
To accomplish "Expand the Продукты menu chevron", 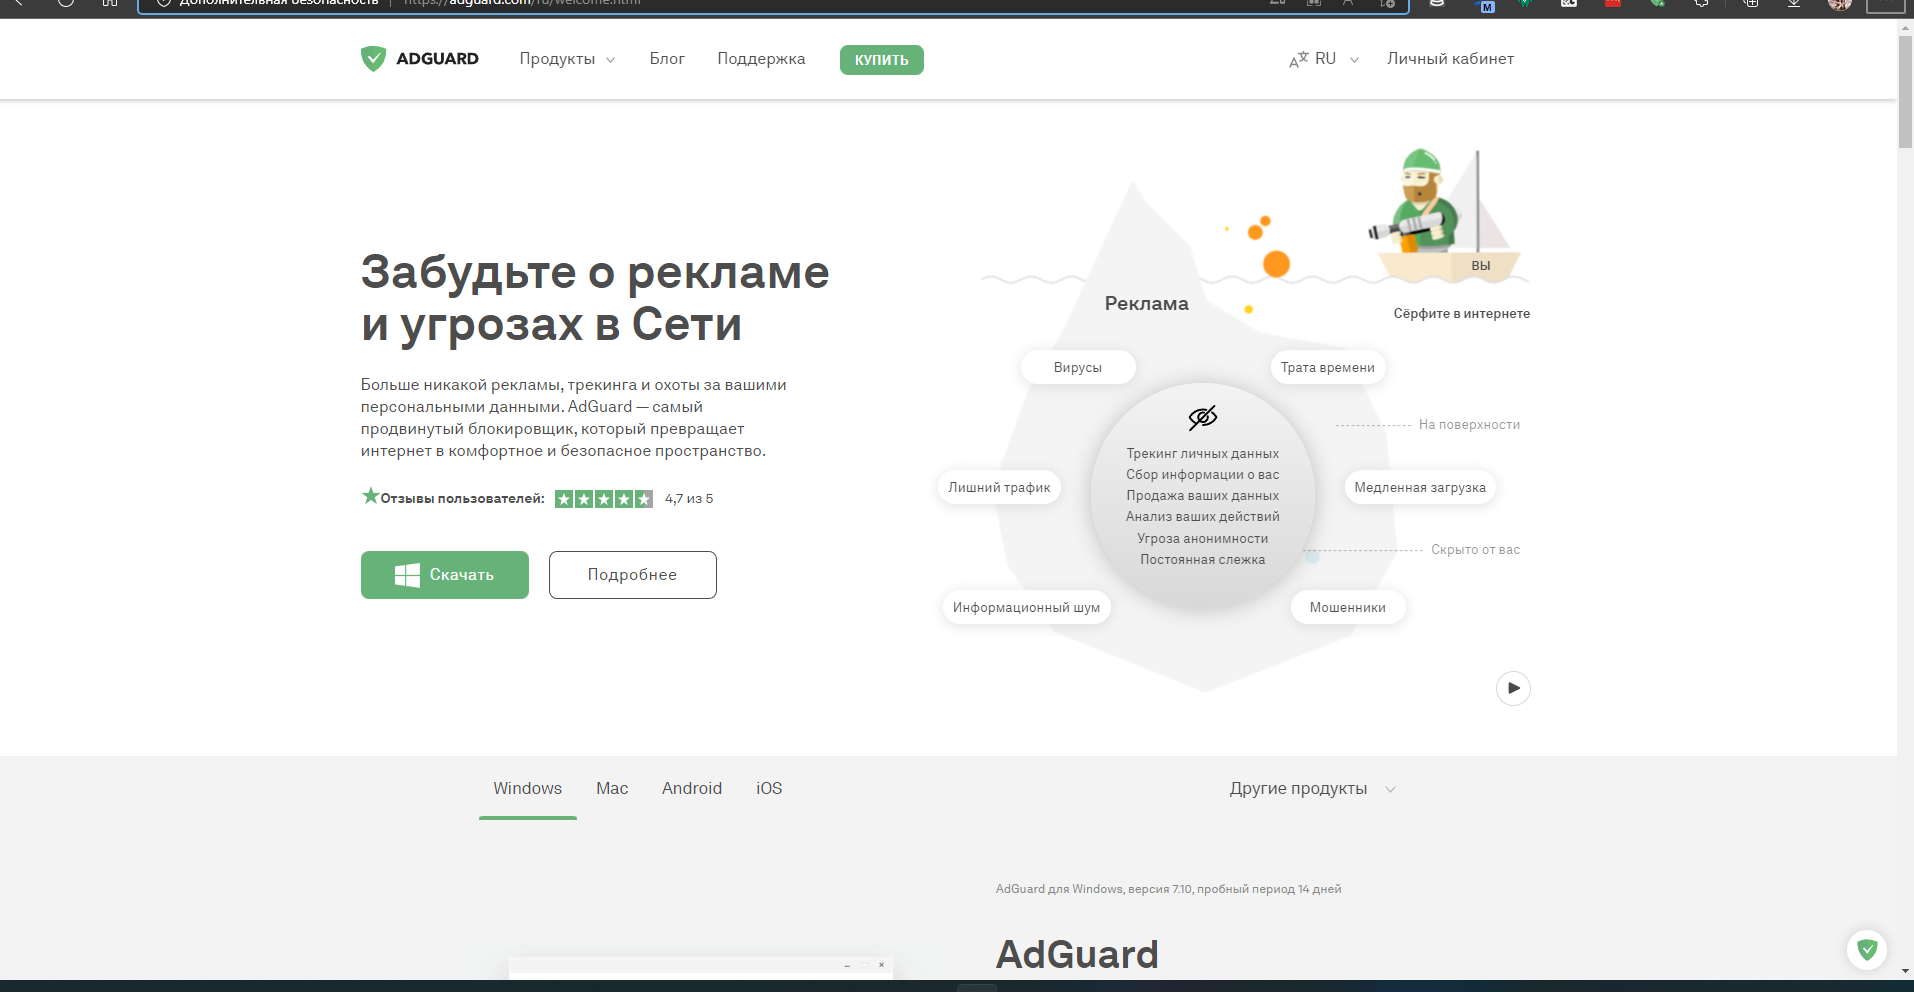I will coord(609,60).
